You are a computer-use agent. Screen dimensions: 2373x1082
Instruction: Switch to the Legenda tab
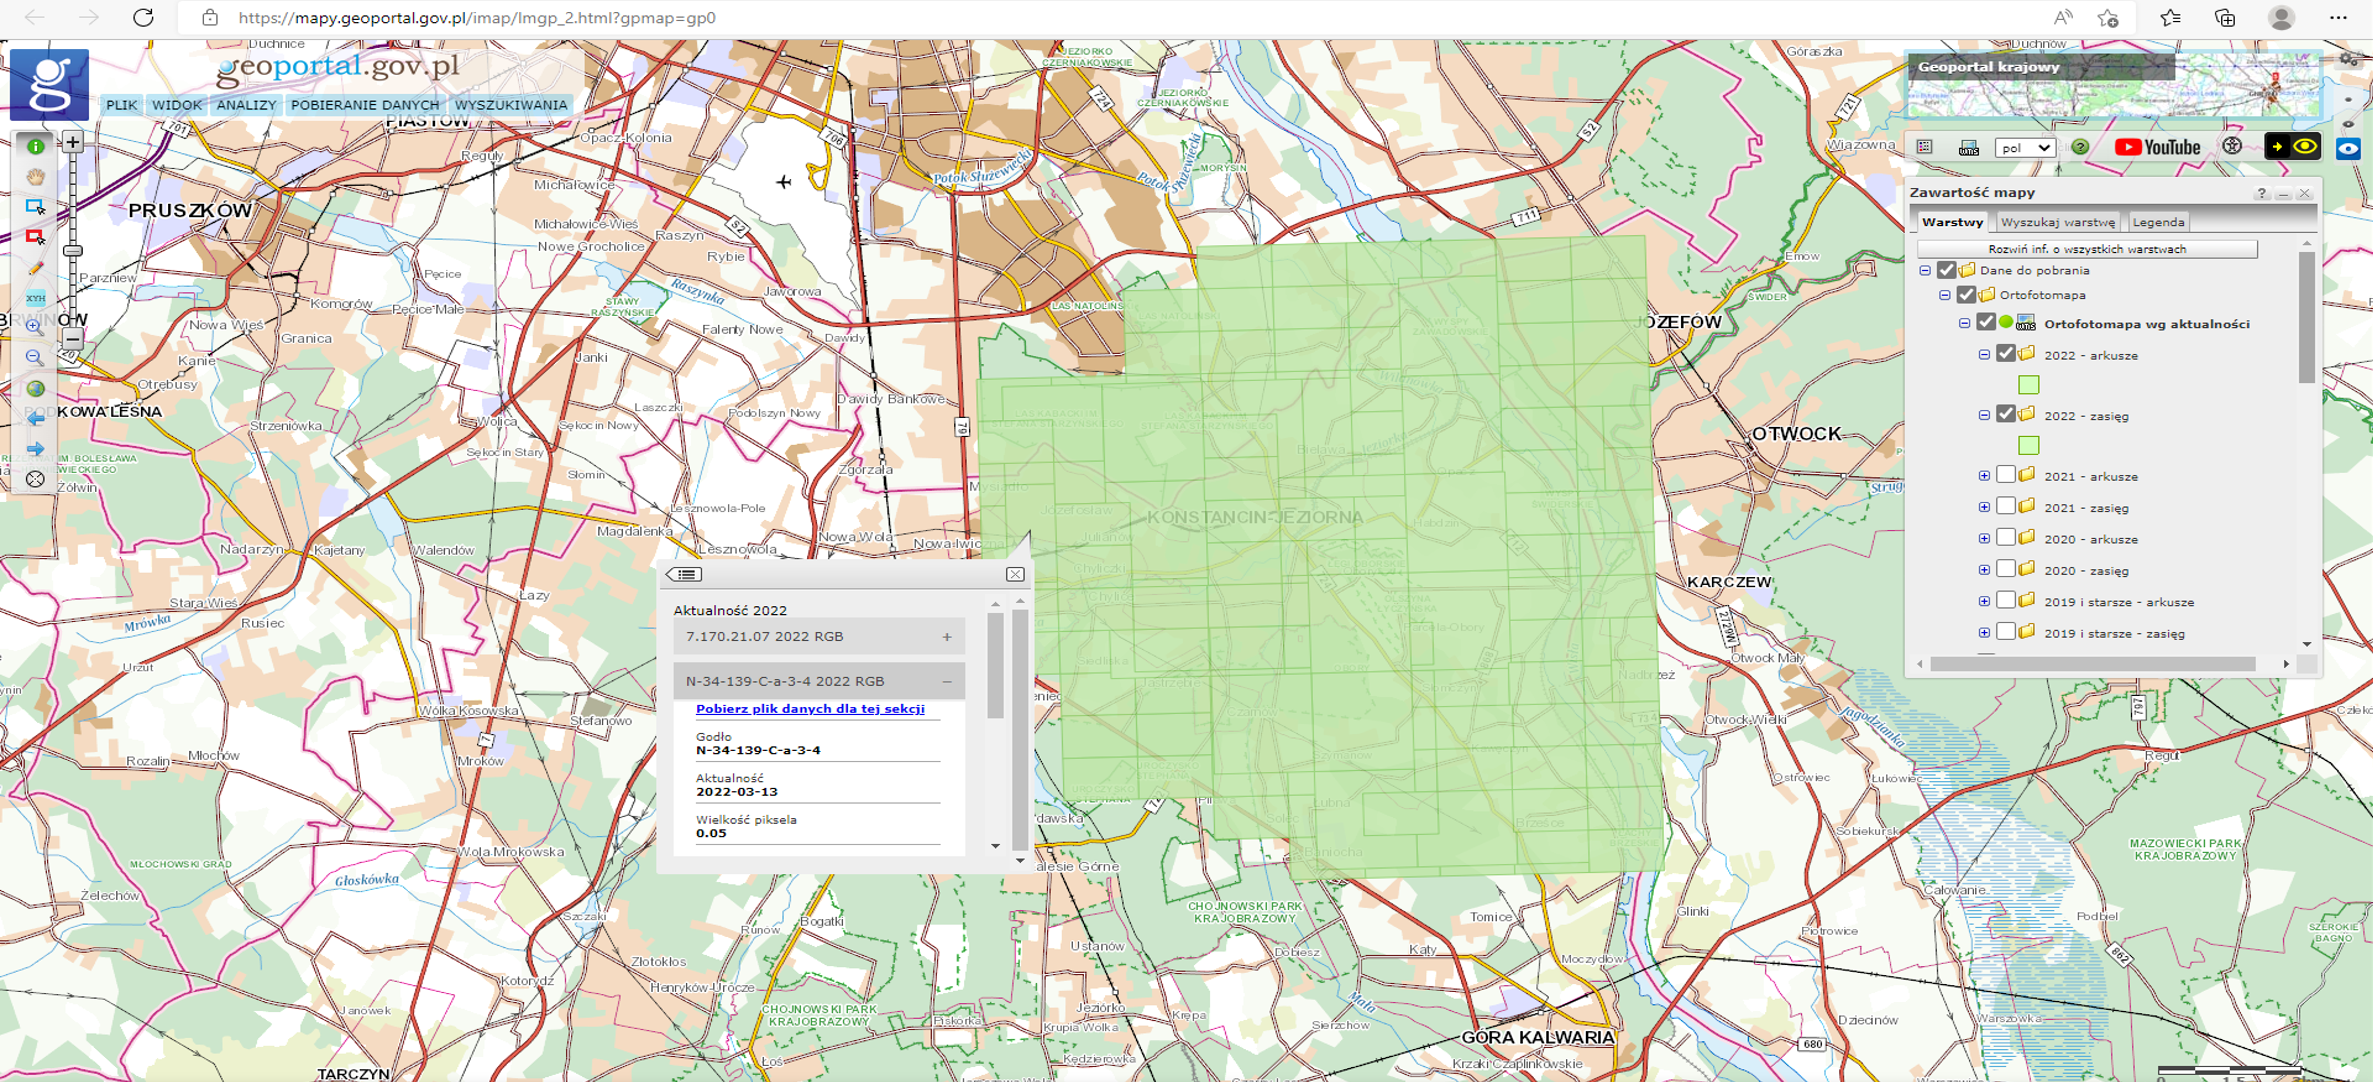tap(2157, 222)
